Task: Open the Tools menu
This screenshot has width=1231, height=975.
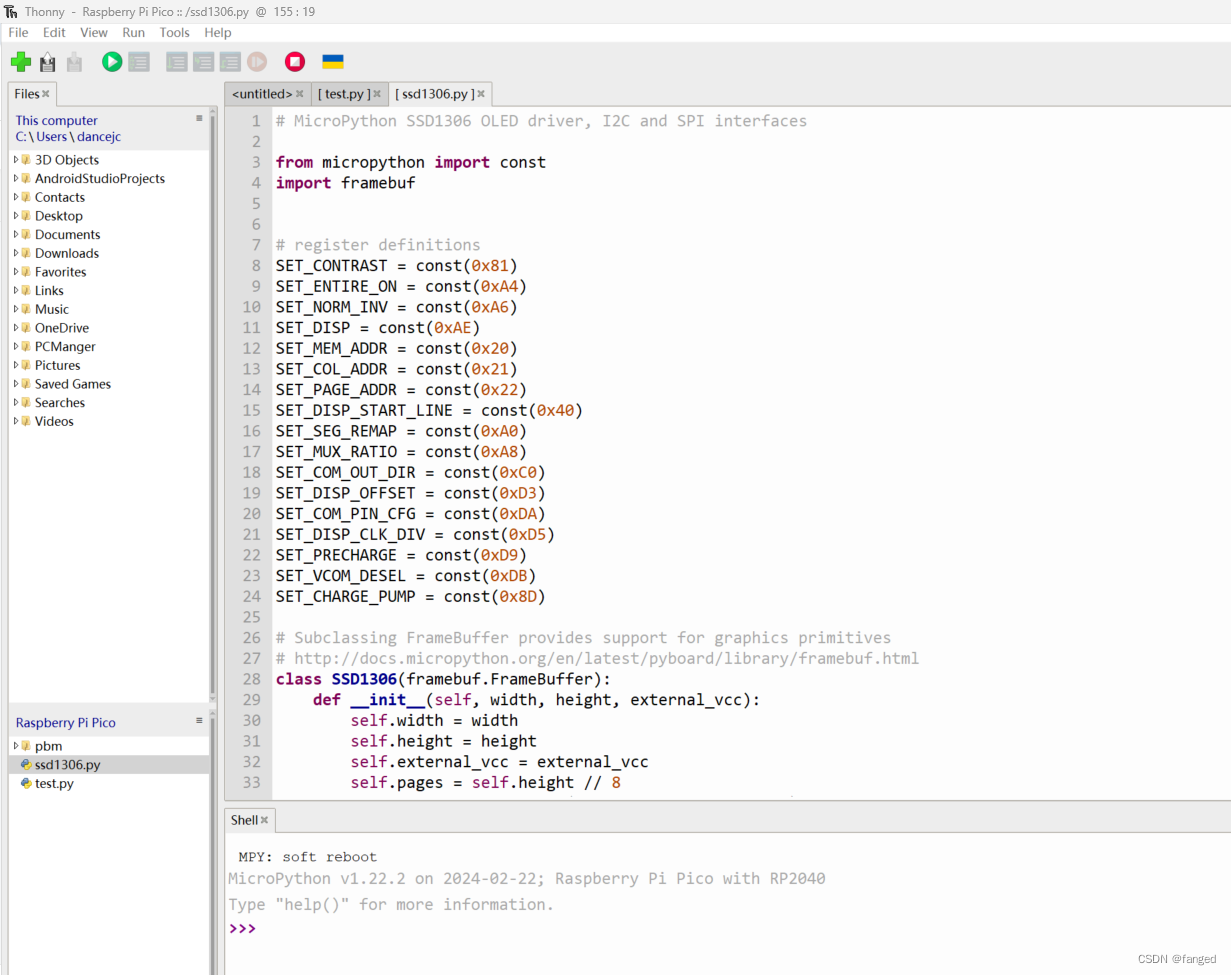Action: click(175, 32)
